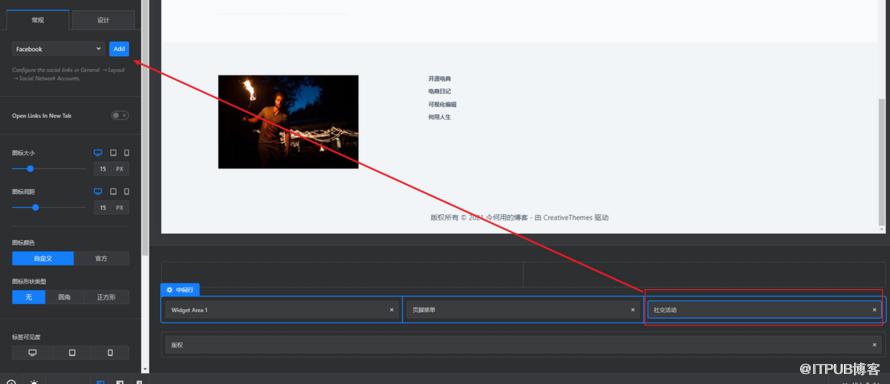The height and width of the screenshot is (384, 890).
Task: Click the CreativeThemes copyright link
Action: click(x=568, y=217)
